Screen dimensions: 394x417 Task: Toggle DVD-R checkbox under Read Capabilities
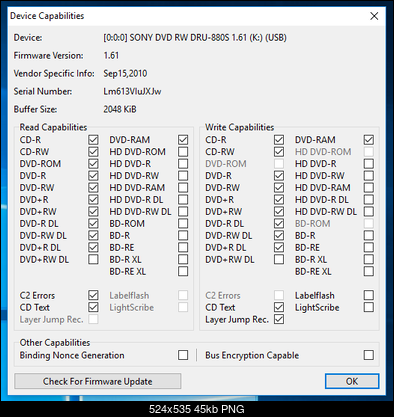[93, 176]
